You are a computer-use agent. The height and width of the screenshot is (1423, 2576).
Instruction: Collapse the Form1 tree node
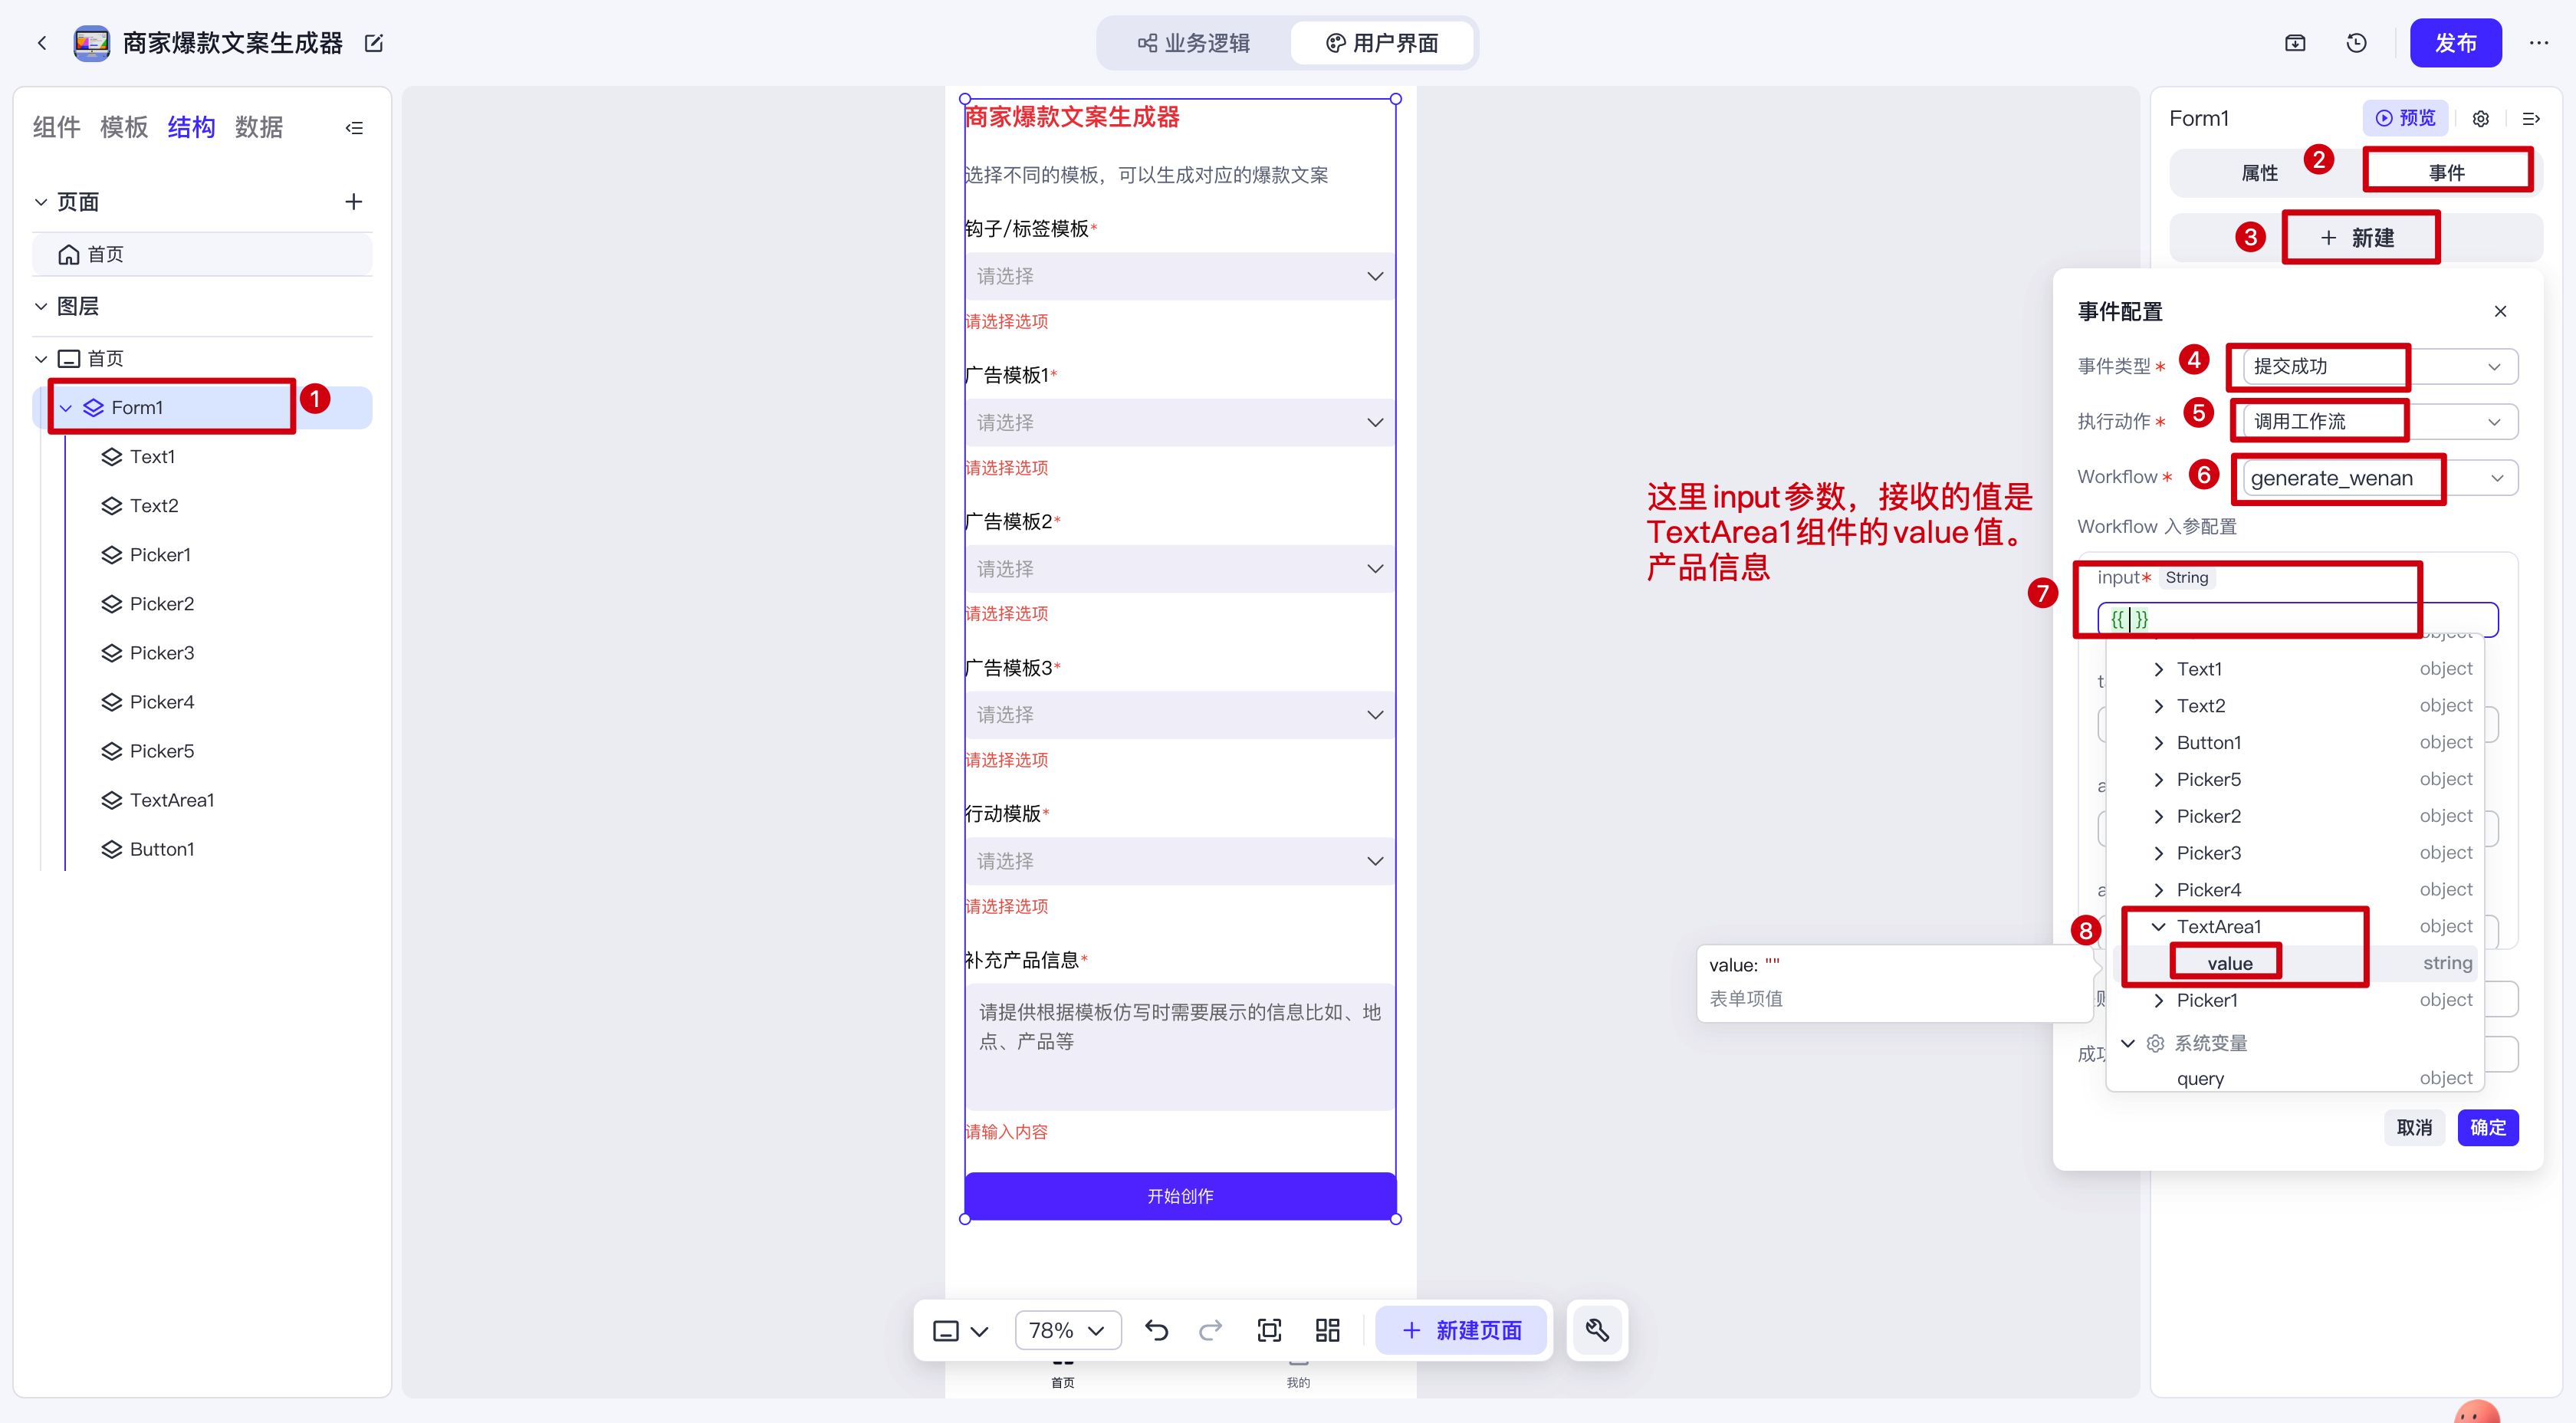(66, 408)
